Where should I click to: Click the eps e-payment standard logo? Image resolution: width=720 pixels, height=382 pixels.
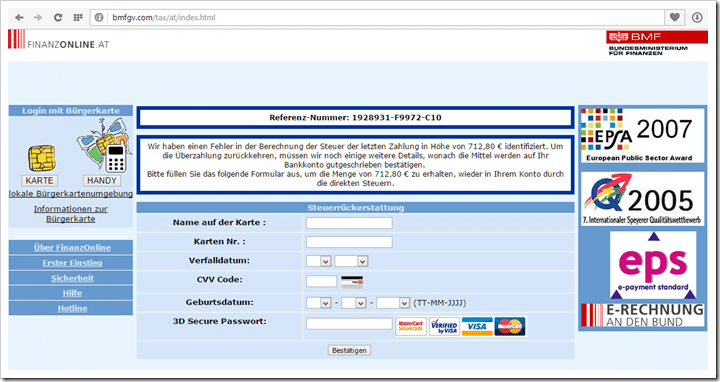click(653, 265)
